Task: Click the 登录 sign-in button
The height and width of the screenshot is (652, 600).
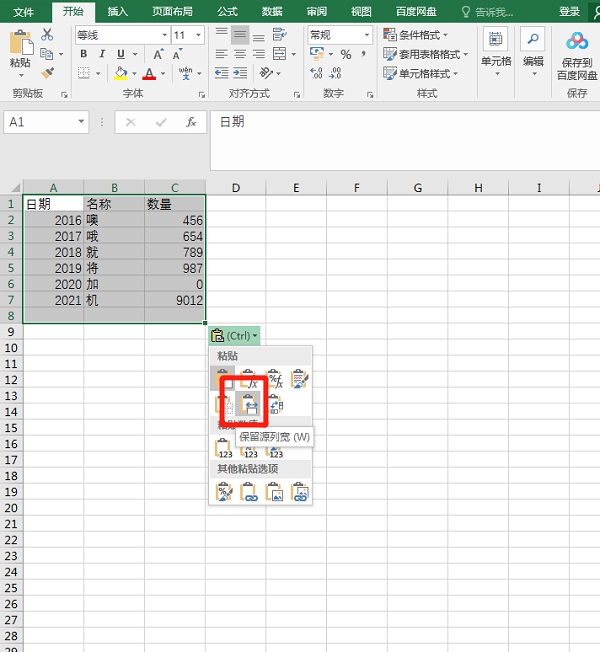Action: pyautogui.click(x=570, y=11)
